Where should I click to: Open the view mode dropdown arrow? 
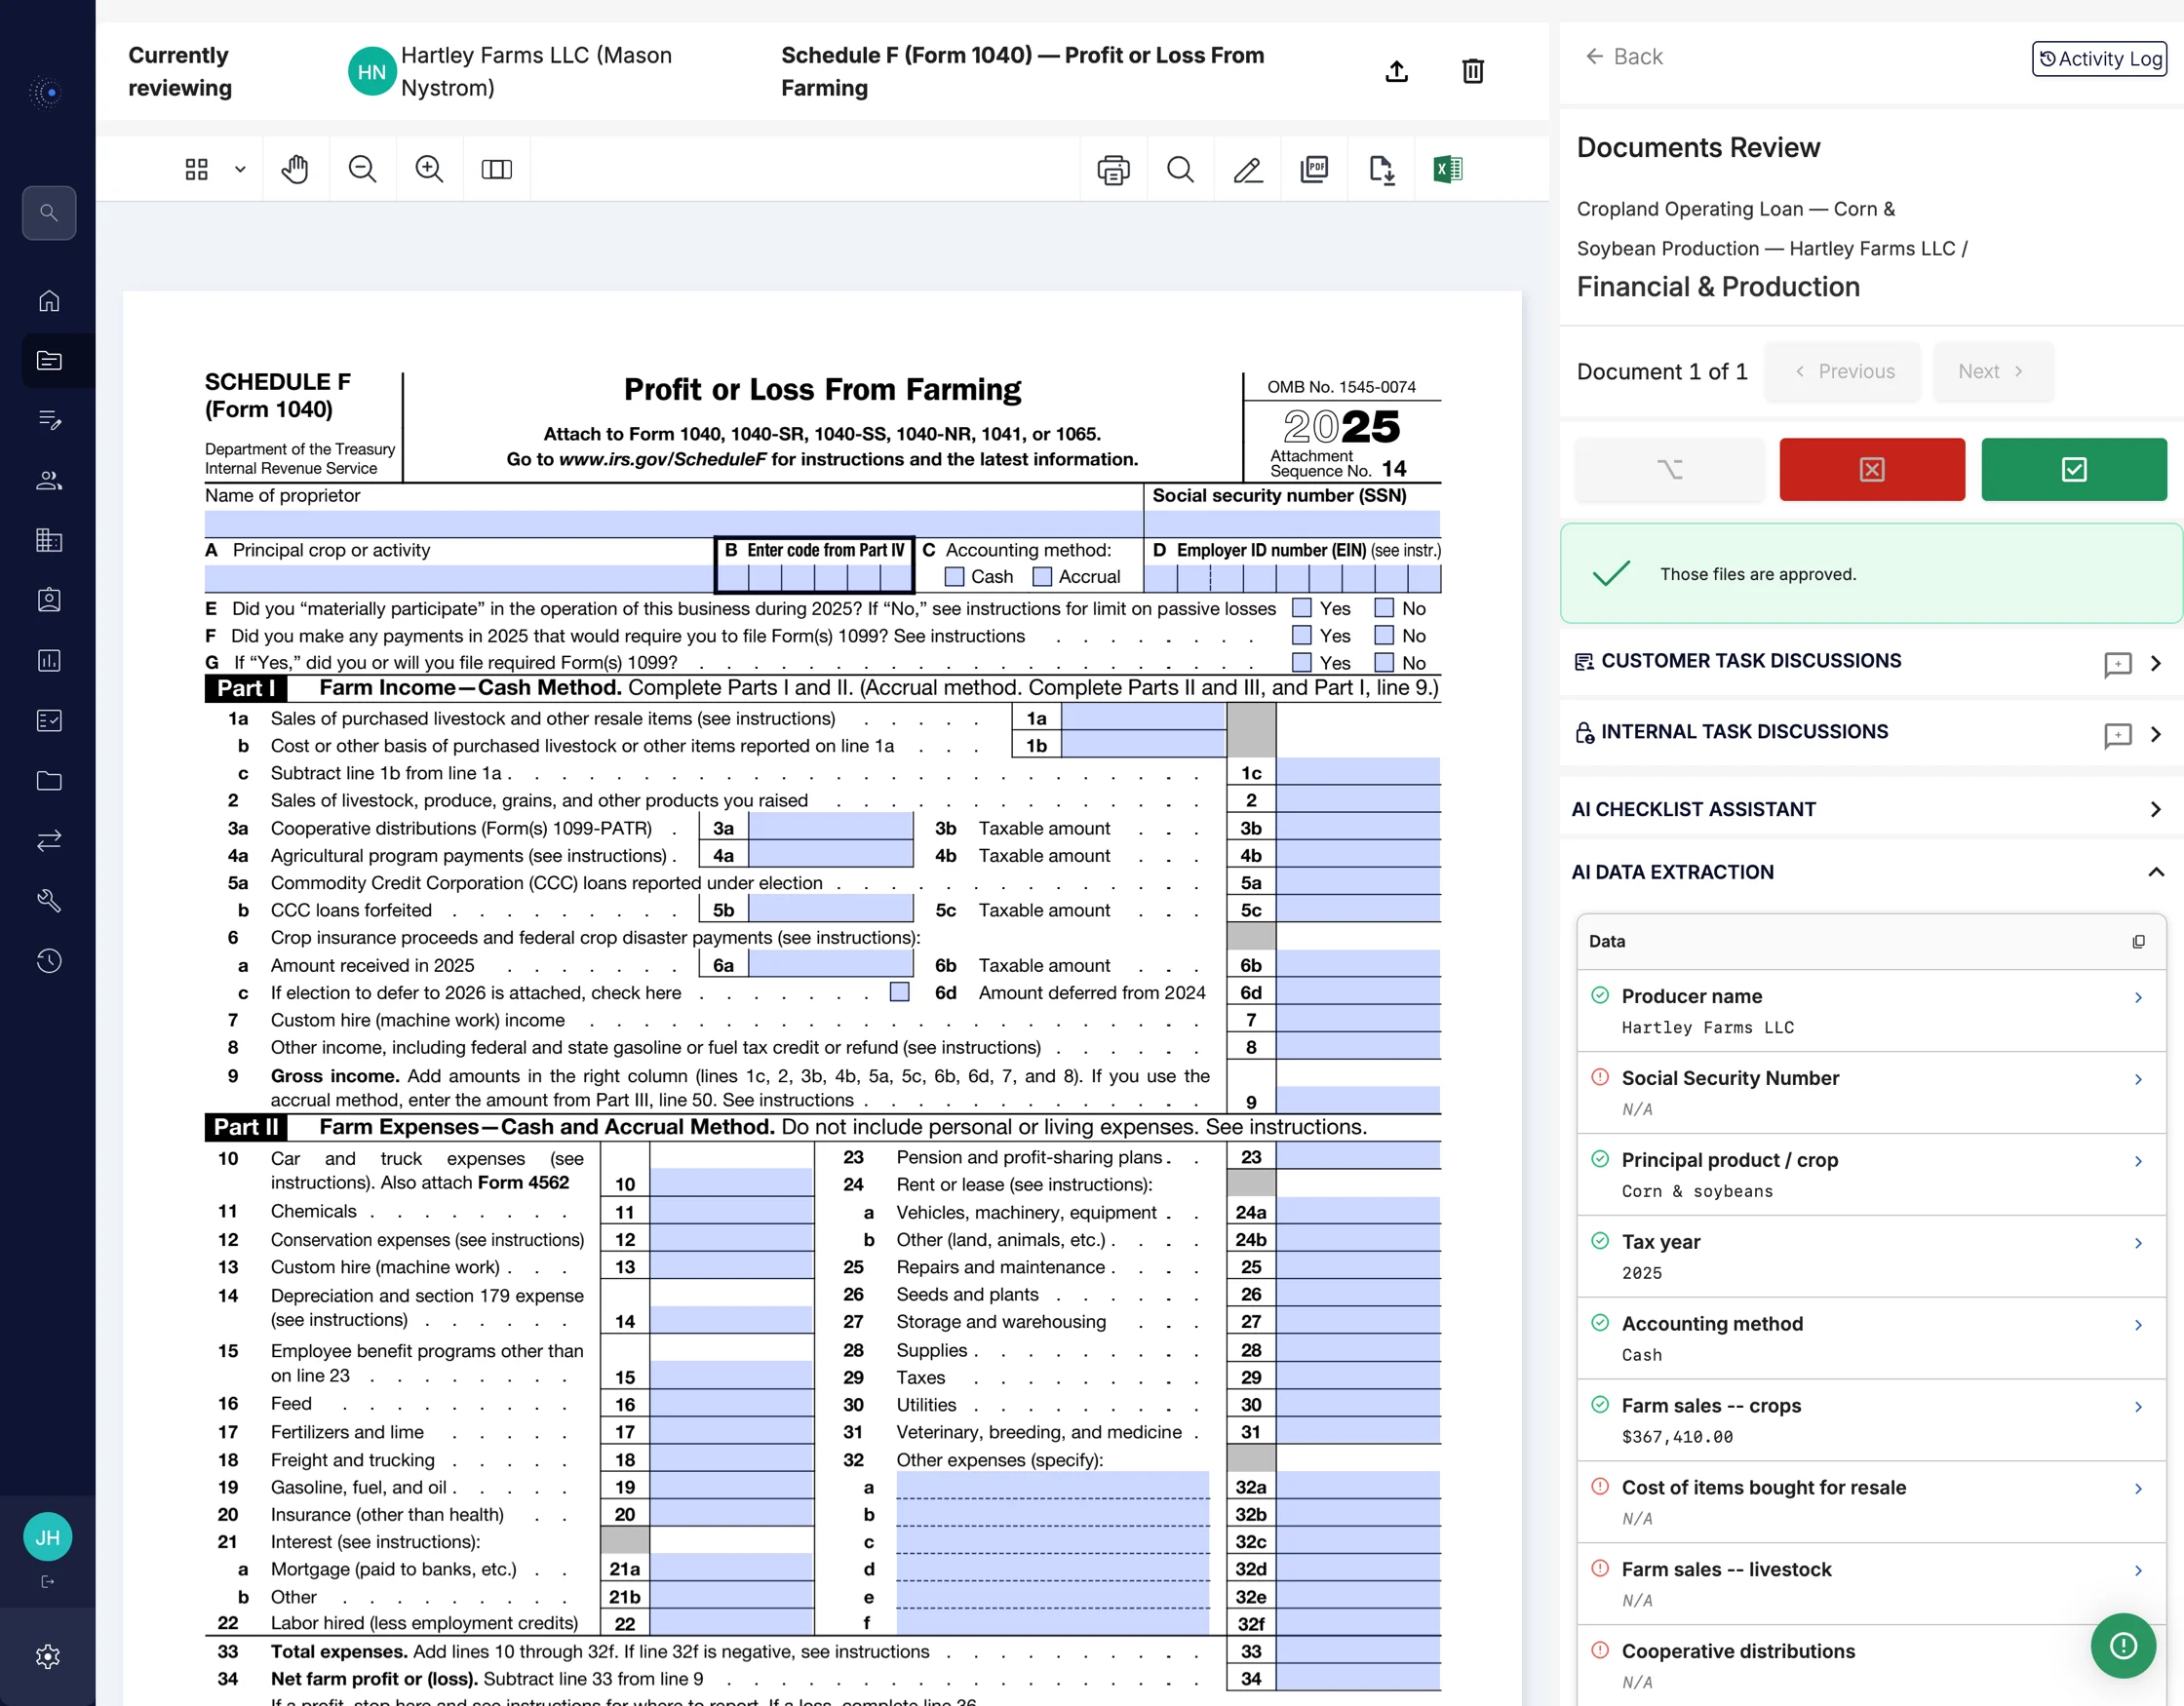[240, 169]
